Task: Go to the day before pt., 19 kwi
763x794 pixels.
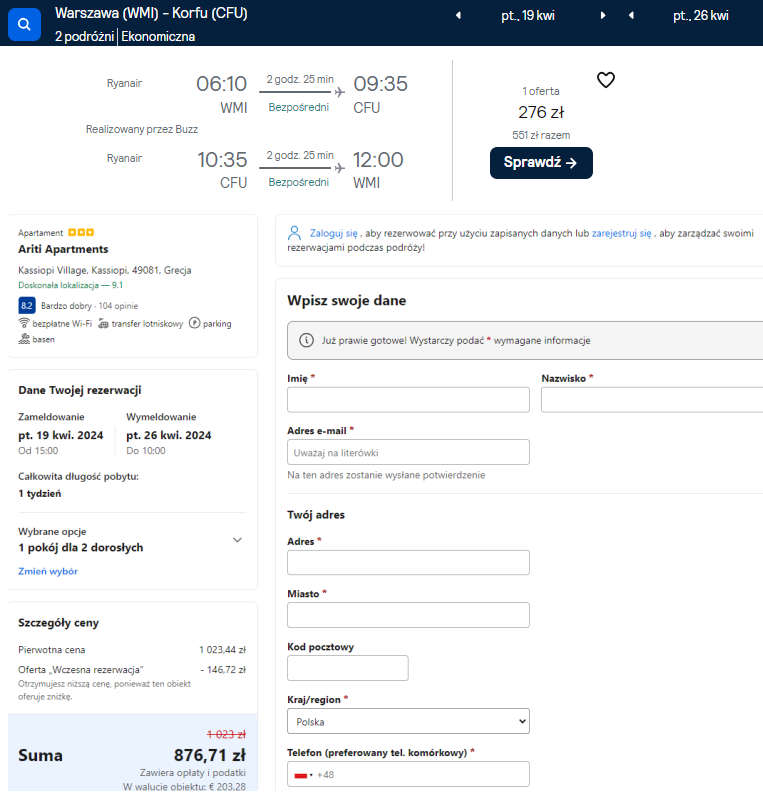Action: [x=458, y=15]
